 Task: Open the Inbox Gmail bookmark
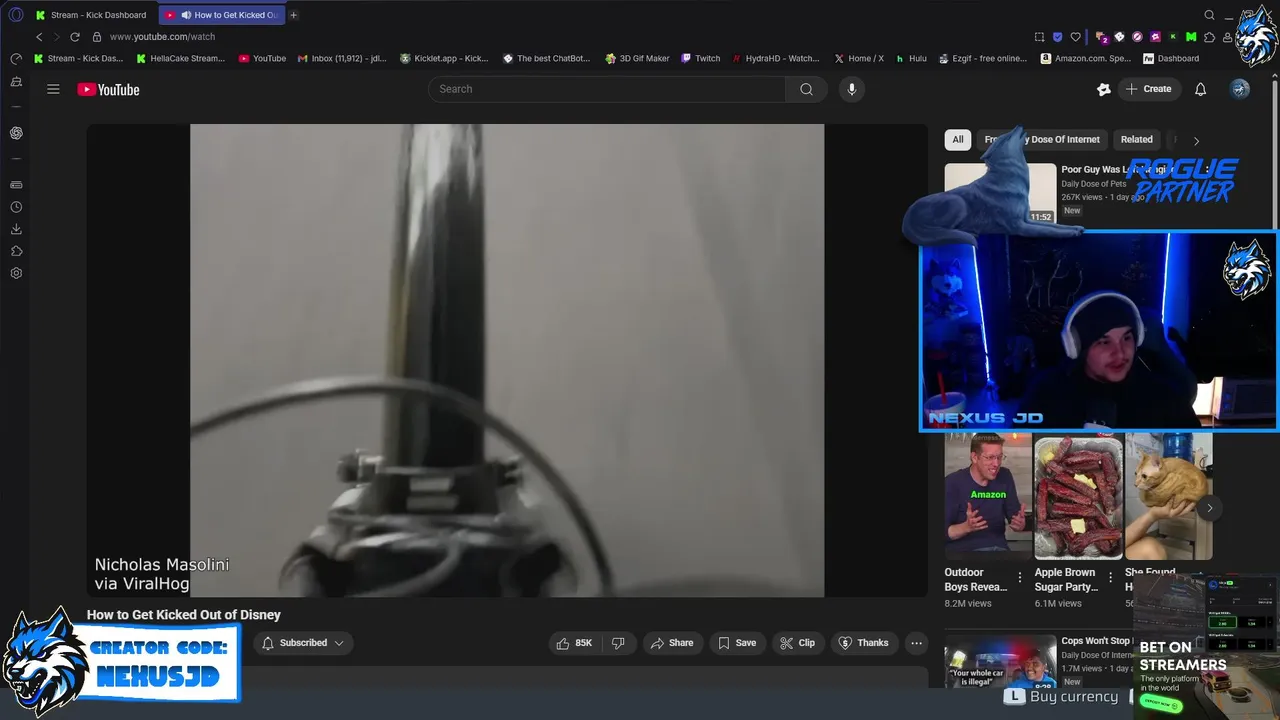[342, 59]
